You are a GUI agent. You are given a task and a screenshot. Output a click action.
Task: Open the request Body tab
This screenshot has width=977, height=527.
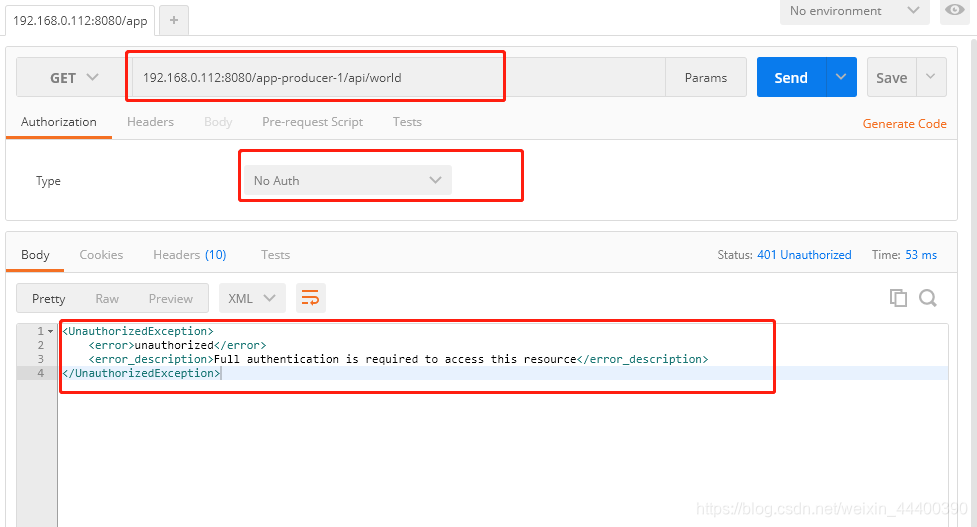(218, 122)
